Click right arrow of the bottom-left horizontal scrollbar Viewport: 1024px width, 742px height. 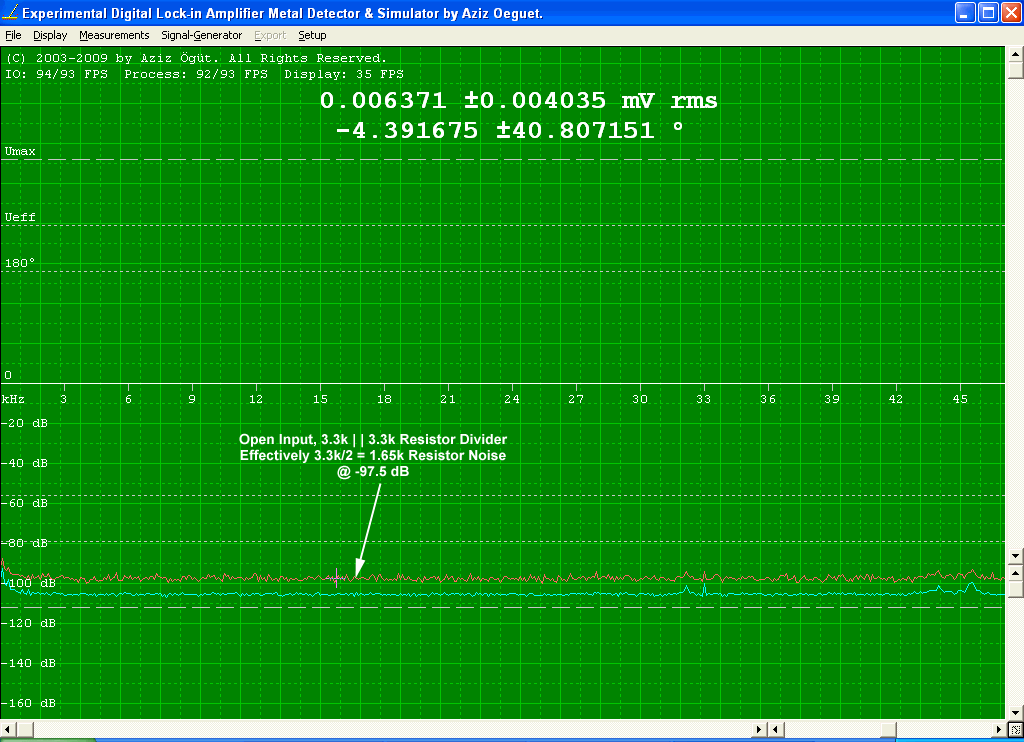(758, 729)
